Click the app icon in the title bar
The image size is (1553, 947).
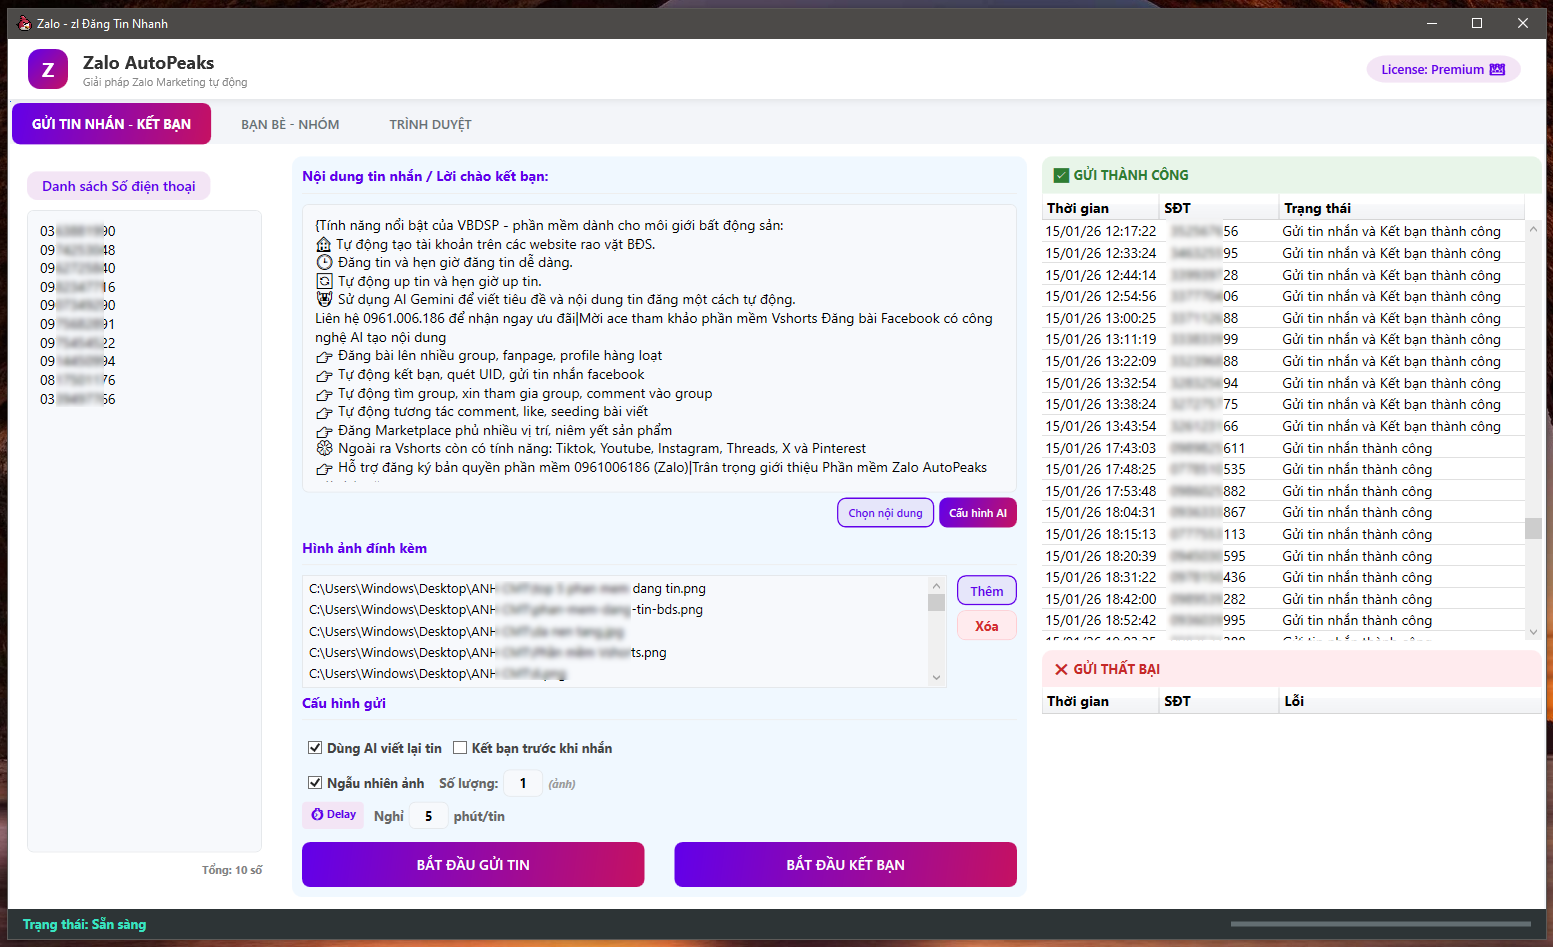click(x=24, y=23)
